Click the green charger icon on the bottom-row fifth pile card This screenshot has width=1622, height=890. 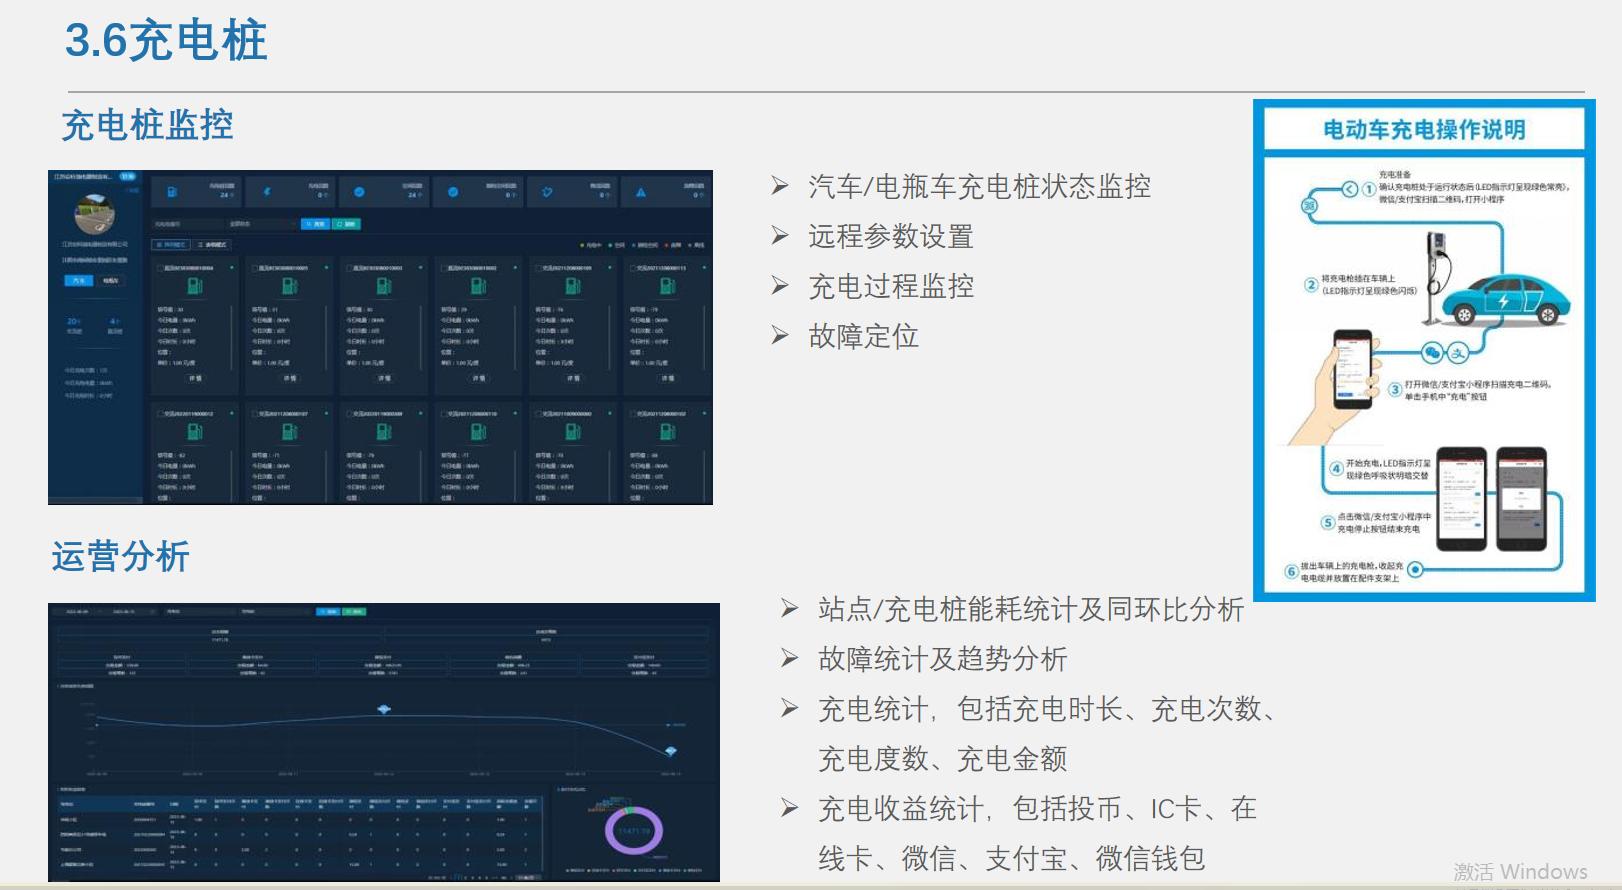click(573, 431)
